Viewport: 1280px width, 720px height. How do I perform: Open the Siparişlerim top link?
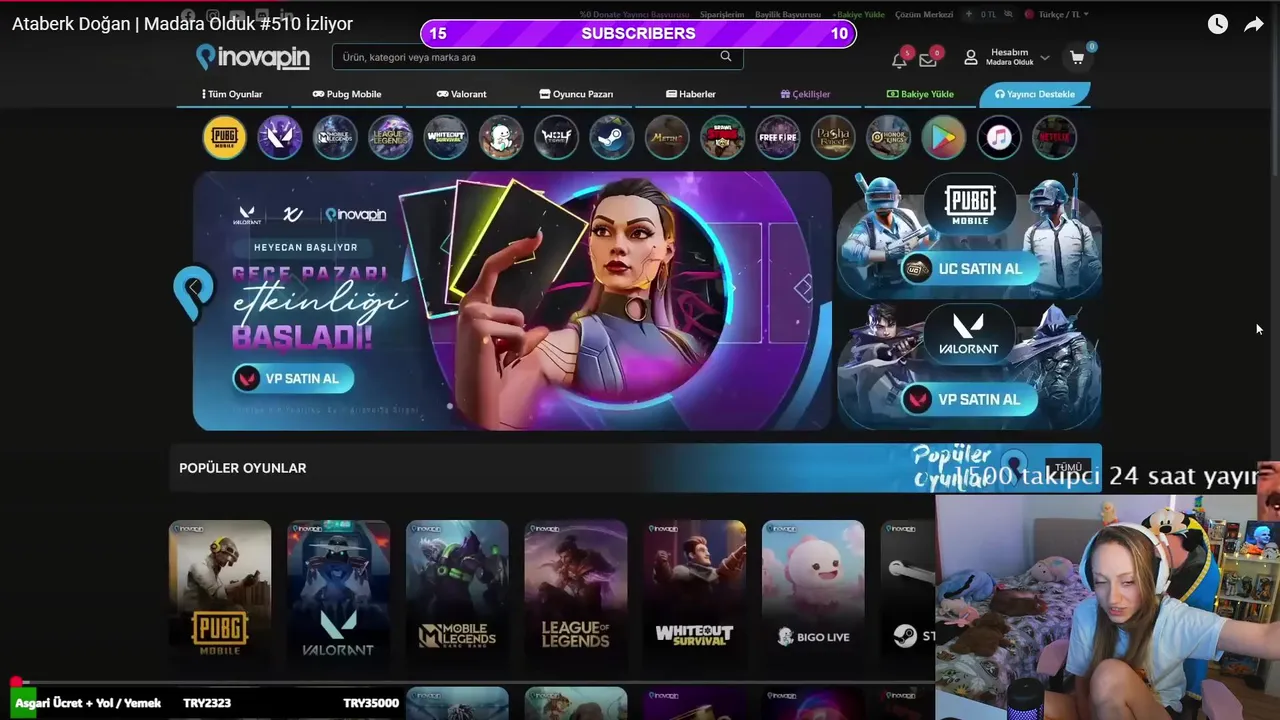click(722, 15)
